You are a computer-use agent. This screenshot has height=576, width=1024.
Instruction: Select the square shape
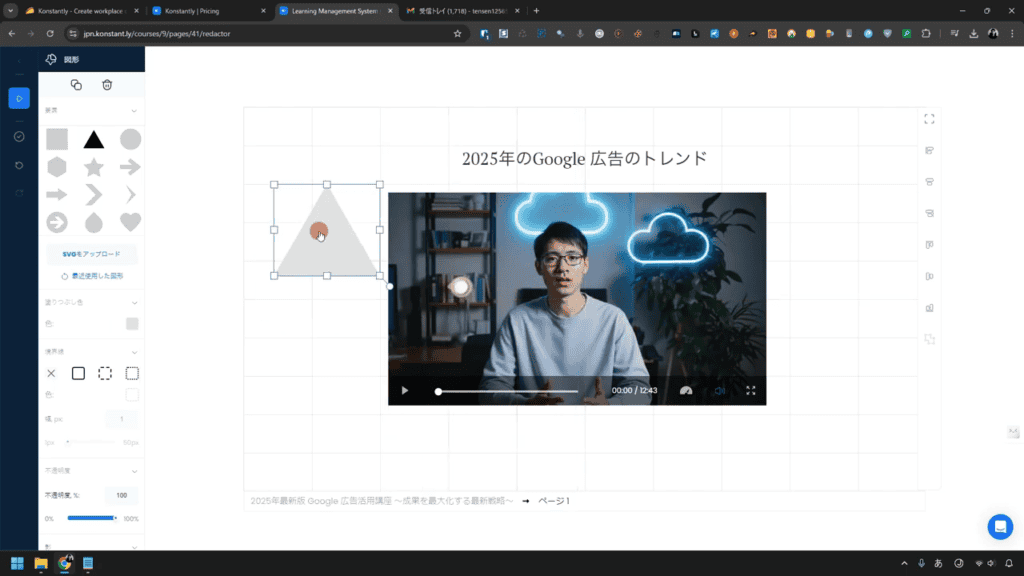[57, 139]
